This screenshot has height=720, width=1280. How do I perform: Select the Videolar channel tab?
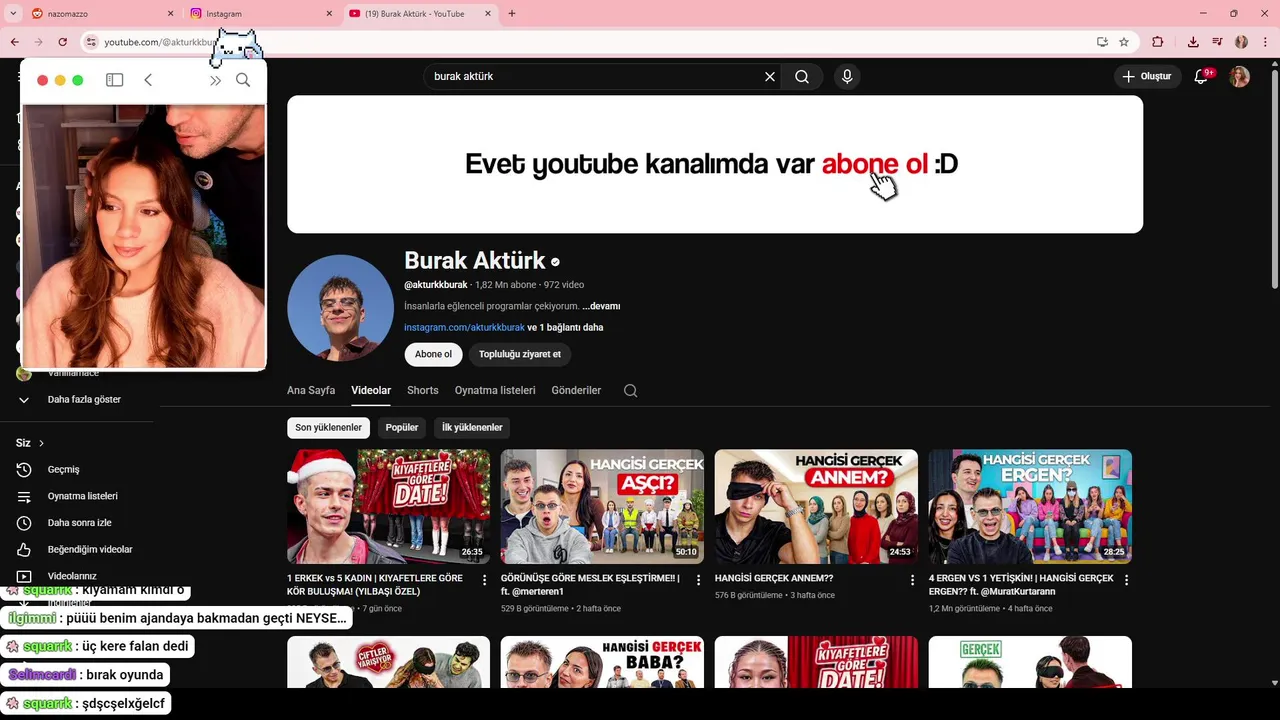371,391
